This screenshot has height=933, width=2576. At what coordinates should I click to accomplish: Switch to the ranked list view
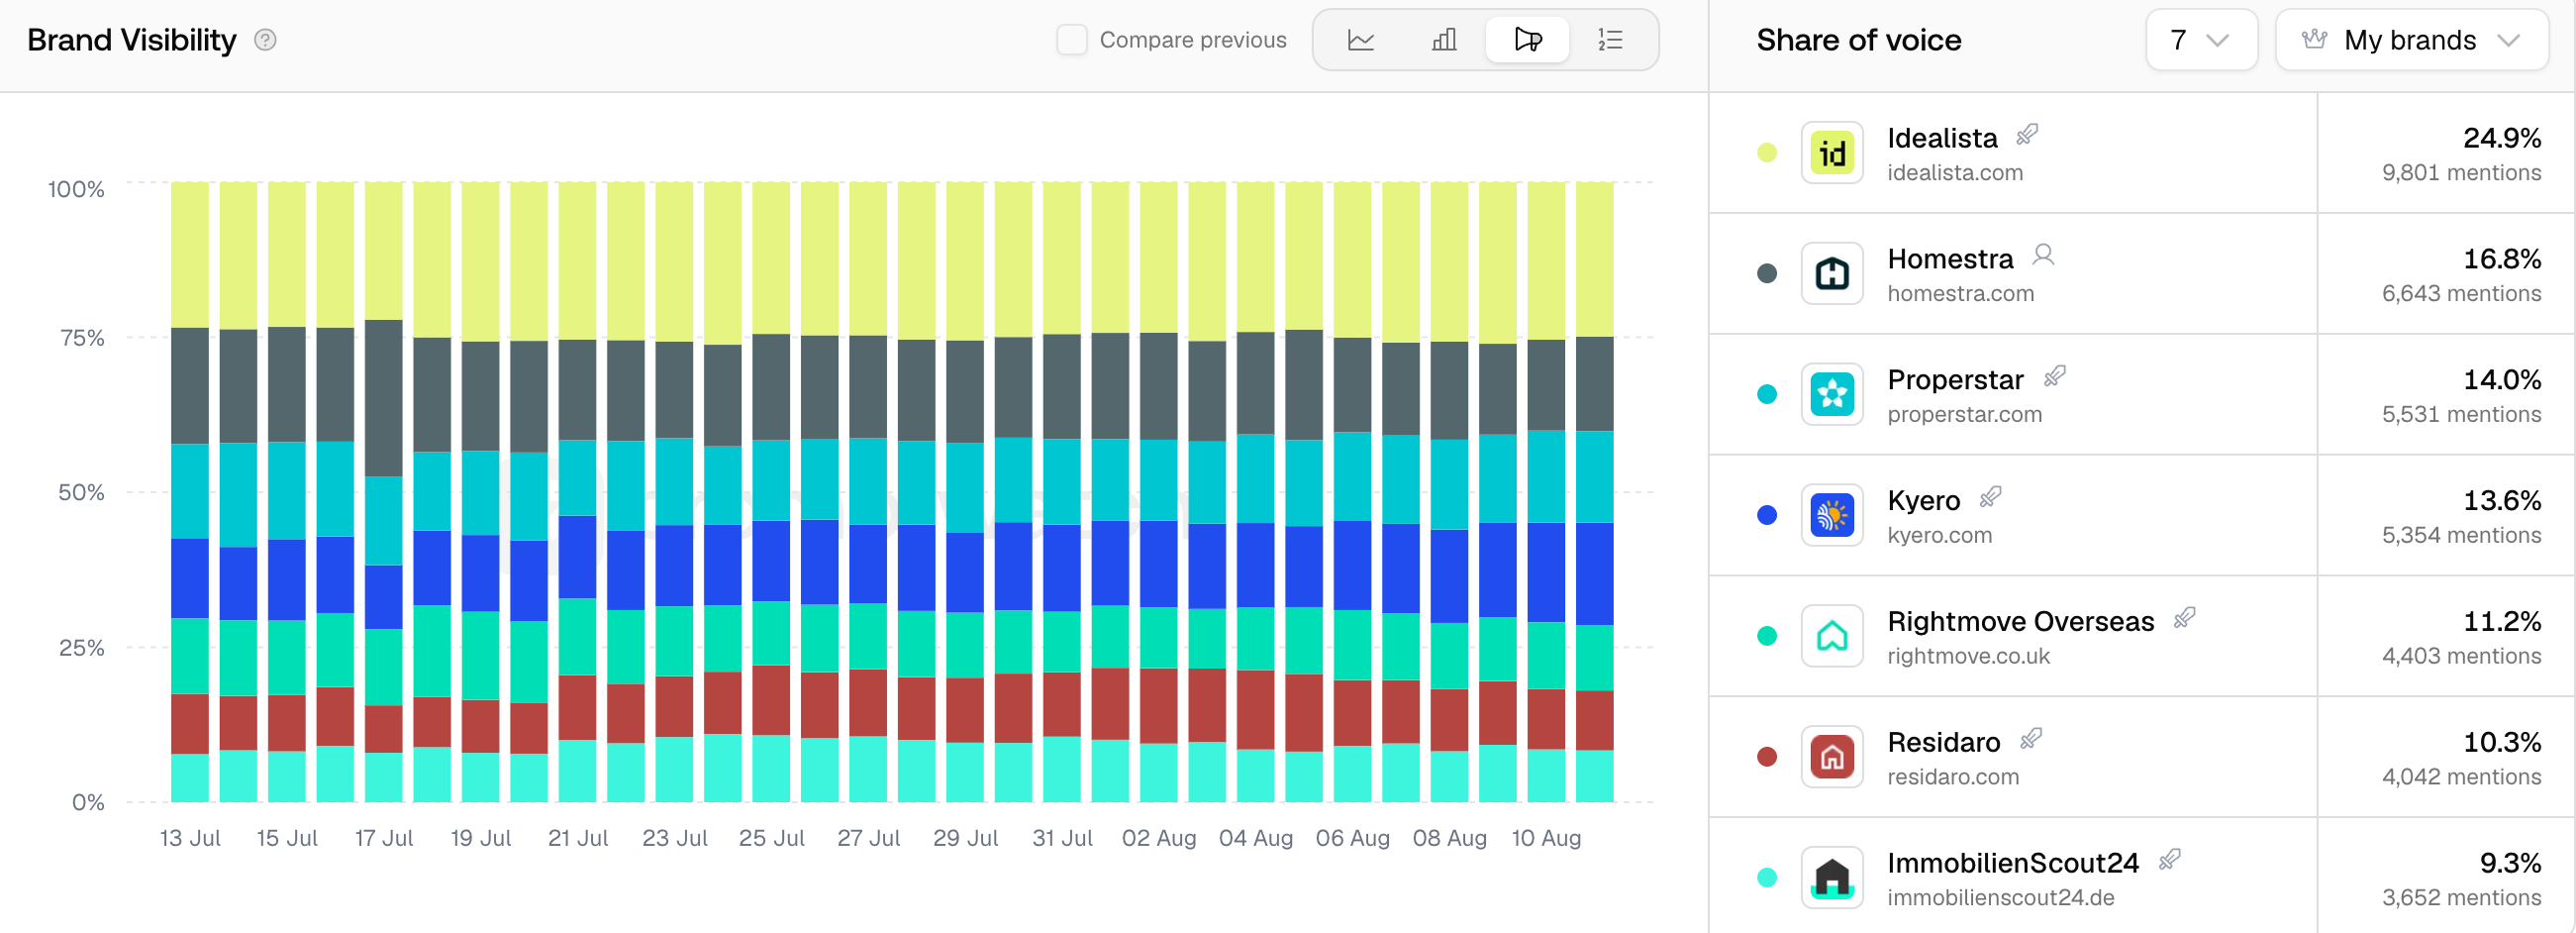(x=1610, y=40)
